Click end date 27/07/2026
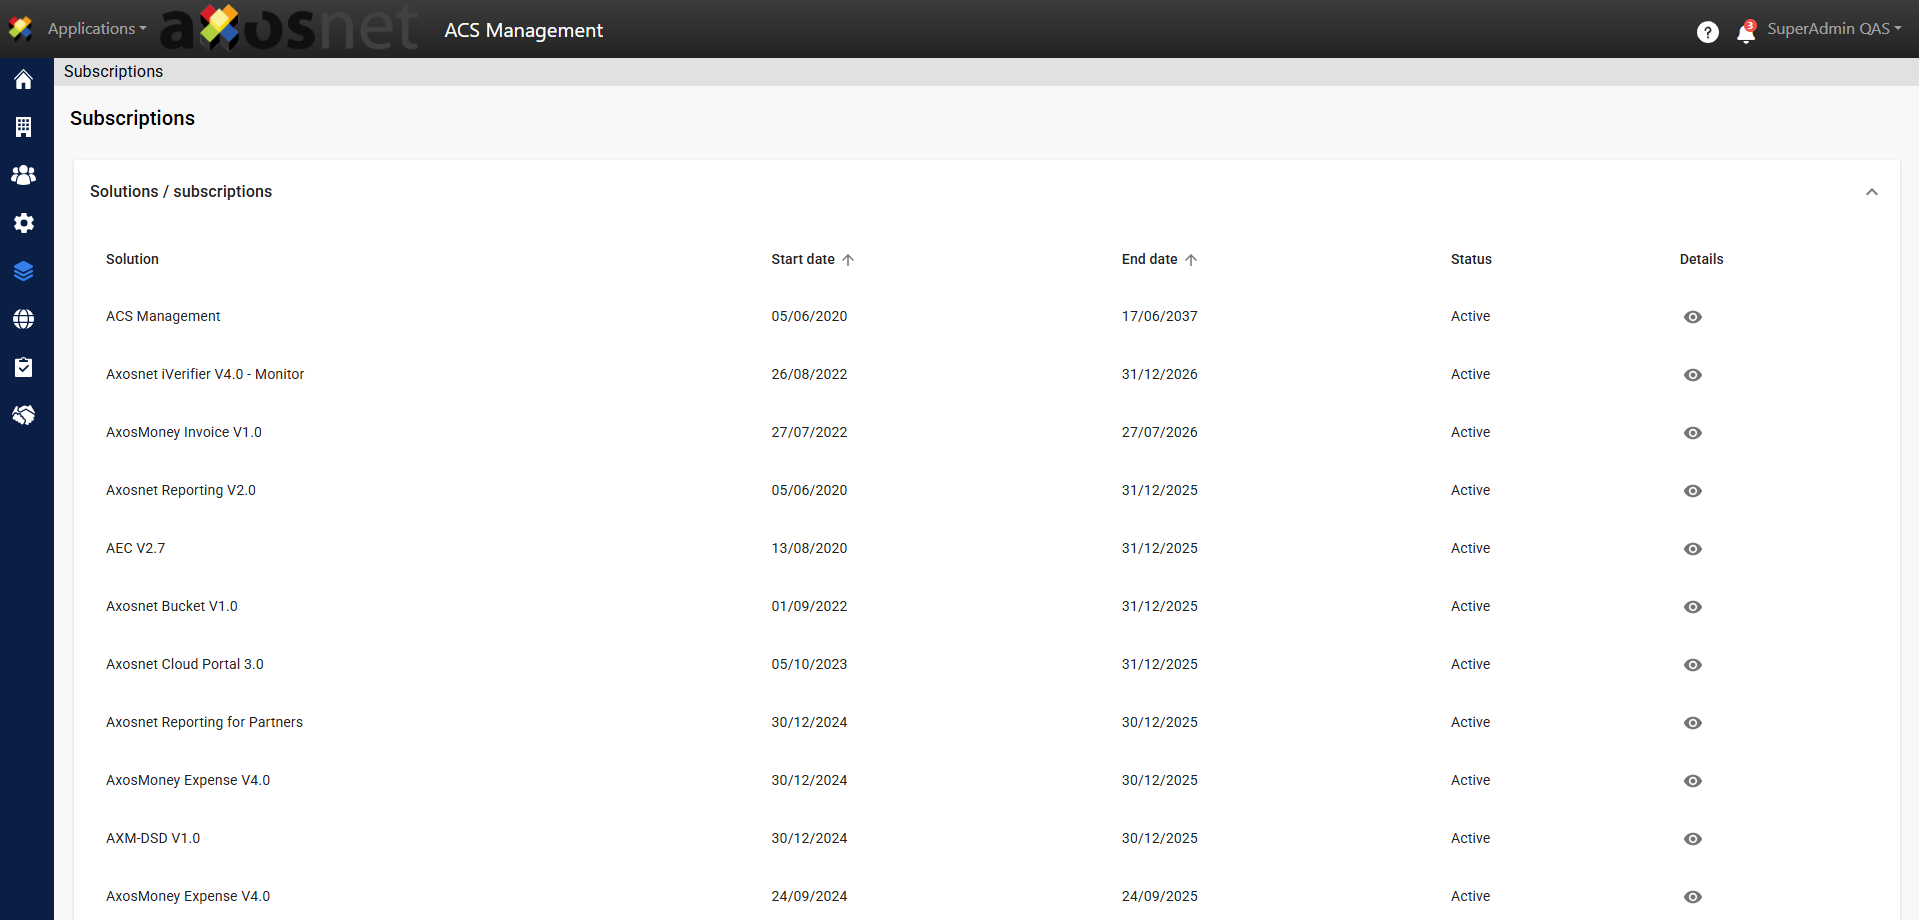The width and height of the screenshot is (1919, 920). (1159, 432)
